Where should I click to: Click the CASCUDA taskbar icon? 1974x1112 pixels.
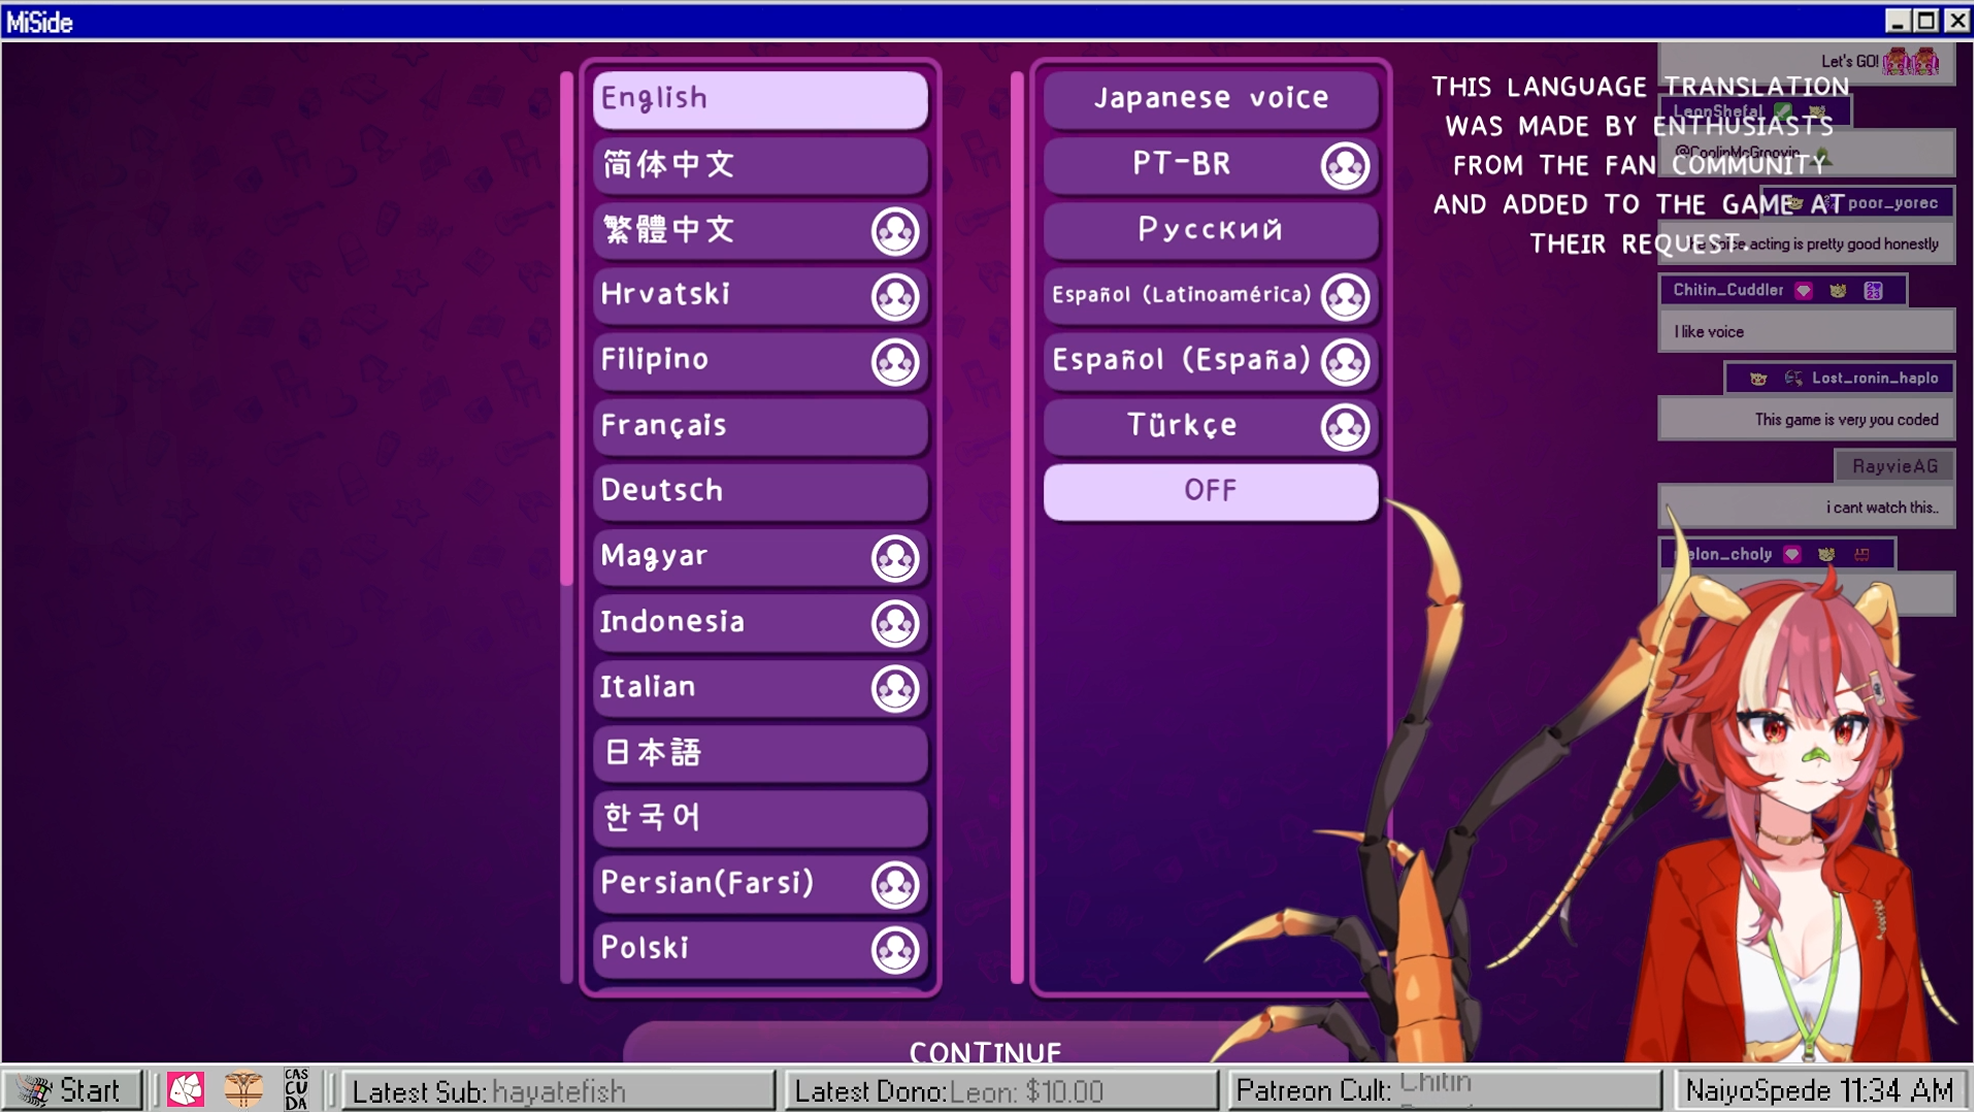click(296, 1089)
